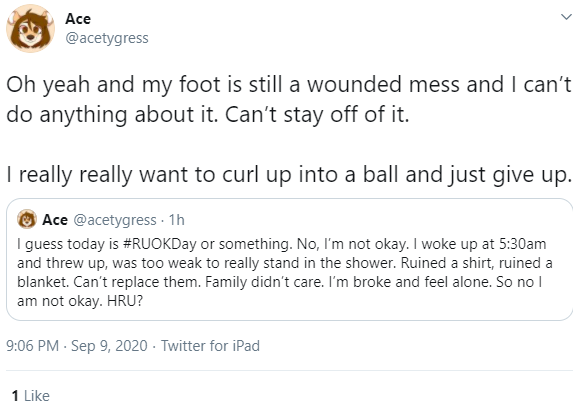Image resolution: width=573 pixels, height=401 pixels.
Task: Select the main tweet text paragraph
Action: tap(289, 129)
